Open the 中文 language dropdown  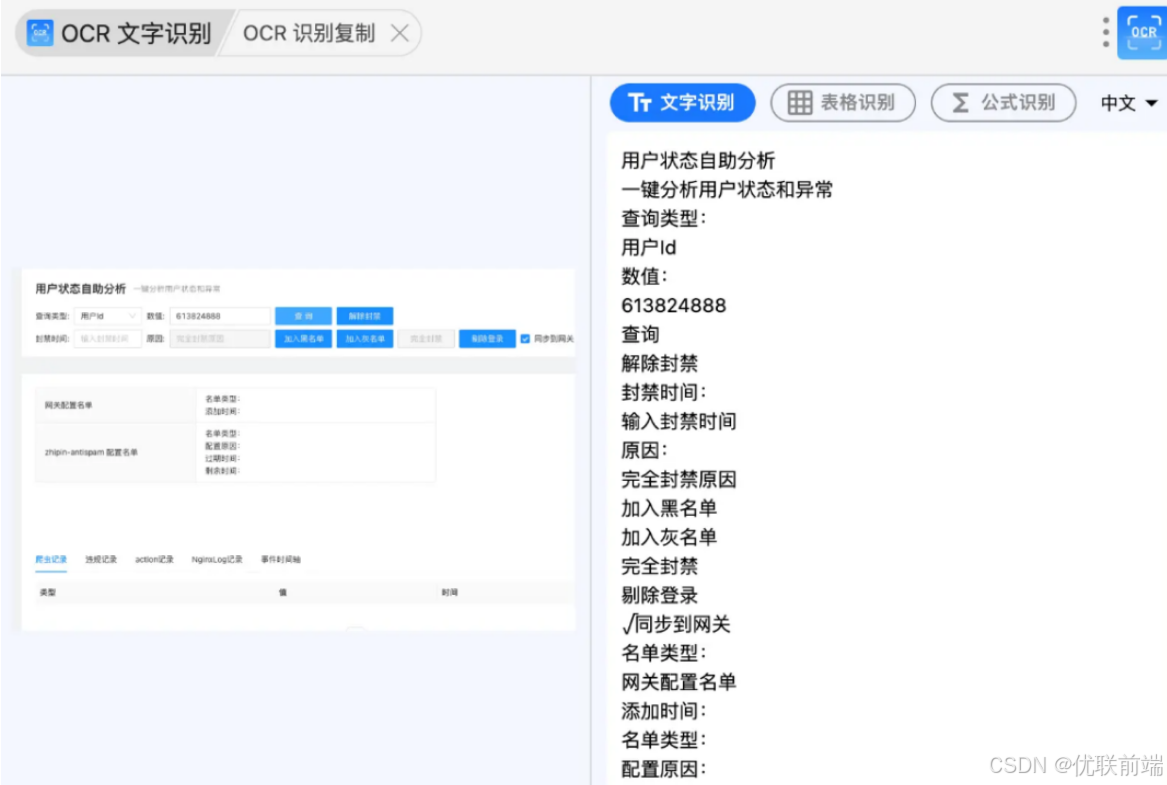1128,103
